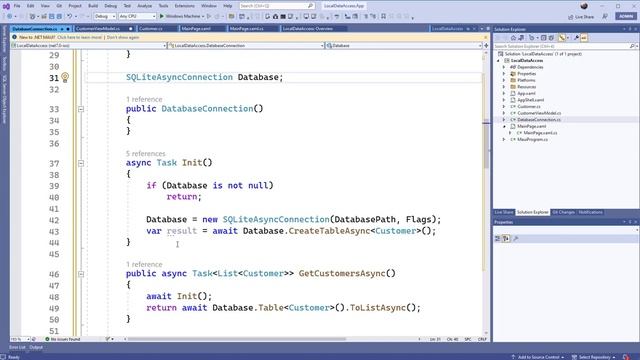The height and width of the screenshot is (360, 640).
Task: Collapse the Init method outlining
Action: (81, 163)
